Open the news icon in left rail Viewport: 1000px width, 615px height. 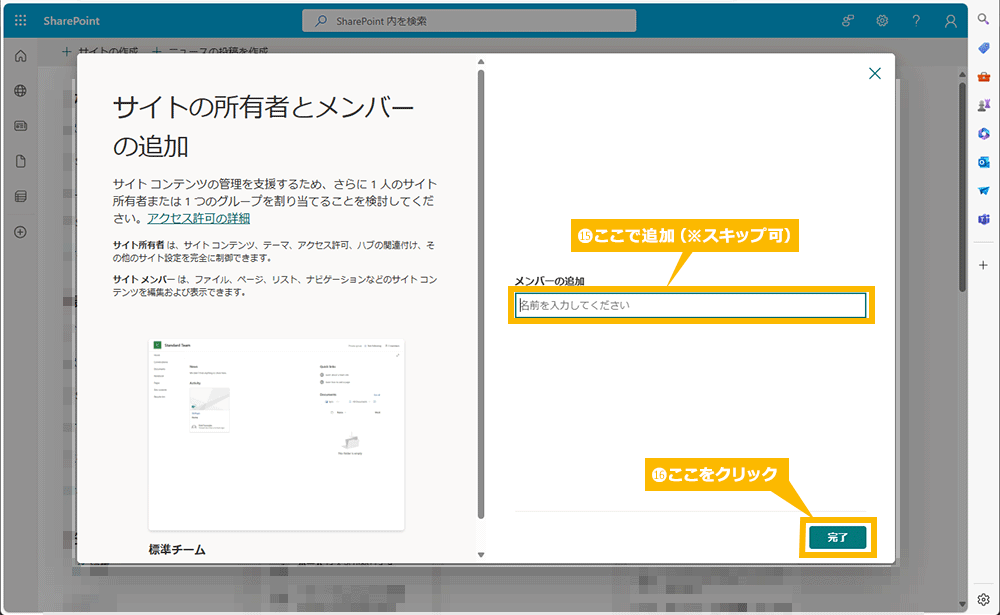[x=20, y=126]
